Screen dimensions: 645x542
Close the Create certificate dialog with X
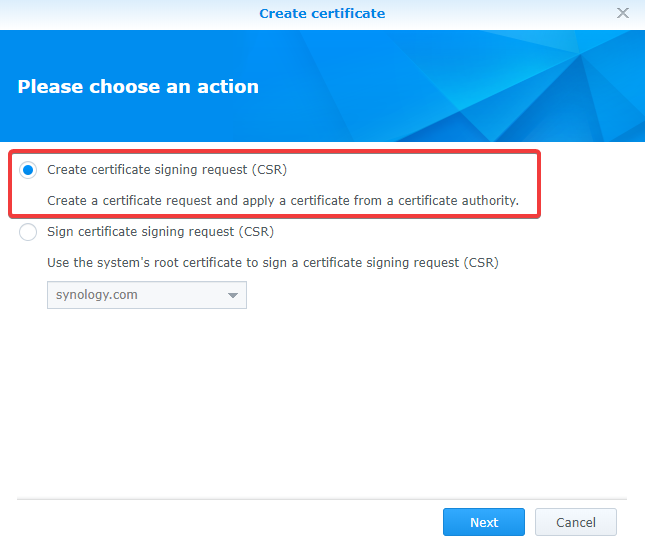(623, 13)
